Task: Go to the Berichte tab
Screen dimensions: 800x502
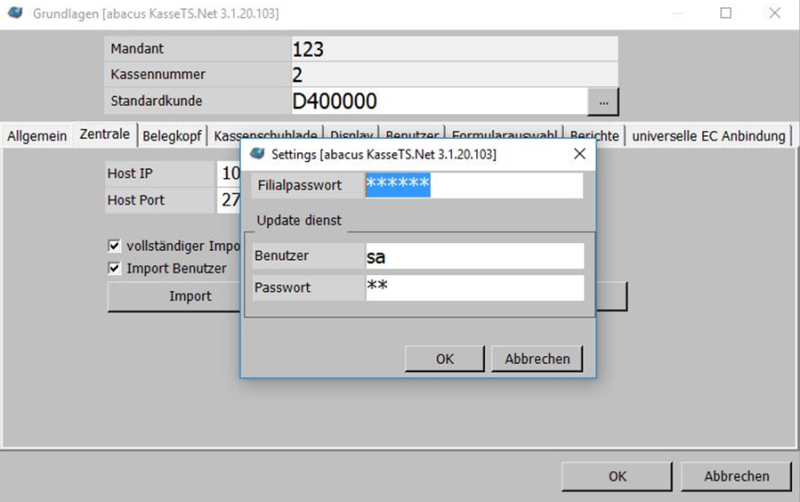Action: coord(596,135)
